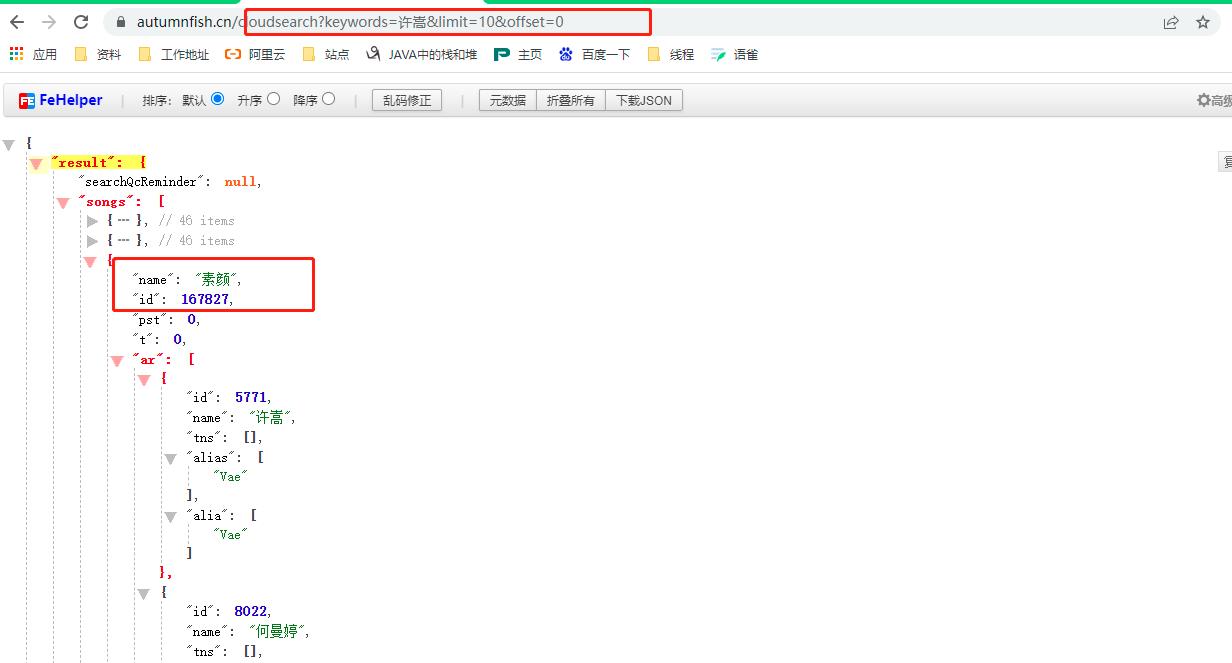This screenshot has height=663, width=1232.
Task: Reload the current page
Action: click(82, 22)
